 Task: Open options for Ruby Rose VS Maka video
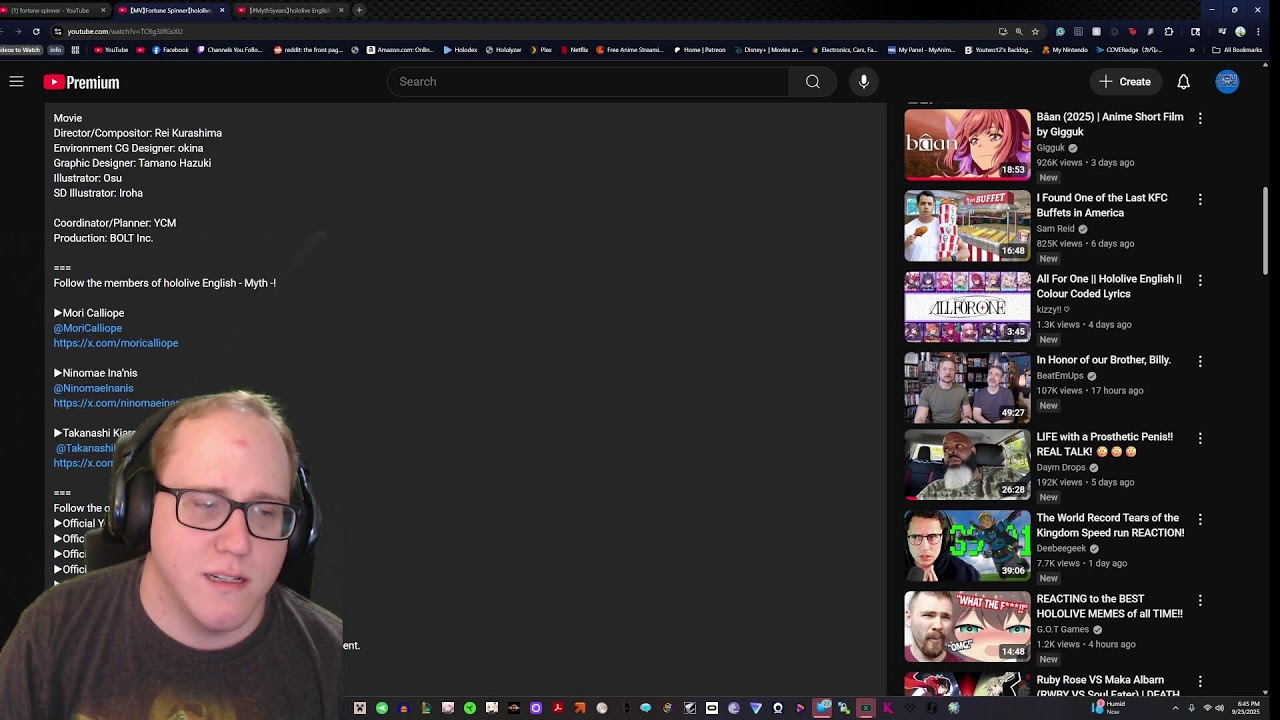(1200, 681)
